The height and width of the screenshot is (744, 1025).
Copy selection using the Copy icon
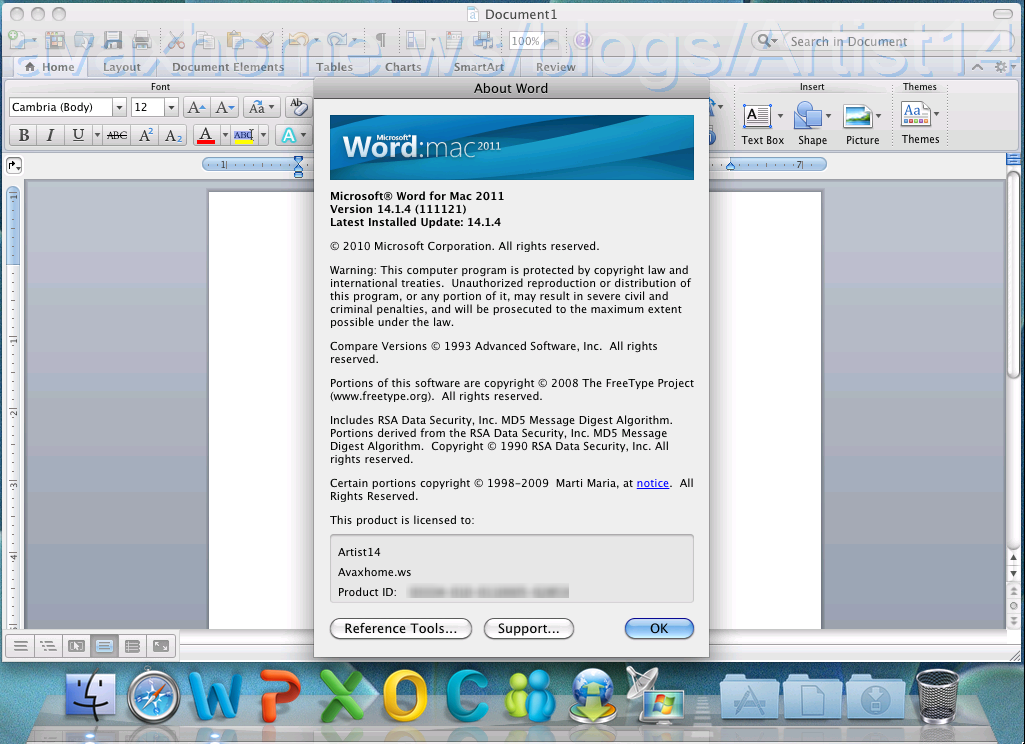[x=206, y=41]
